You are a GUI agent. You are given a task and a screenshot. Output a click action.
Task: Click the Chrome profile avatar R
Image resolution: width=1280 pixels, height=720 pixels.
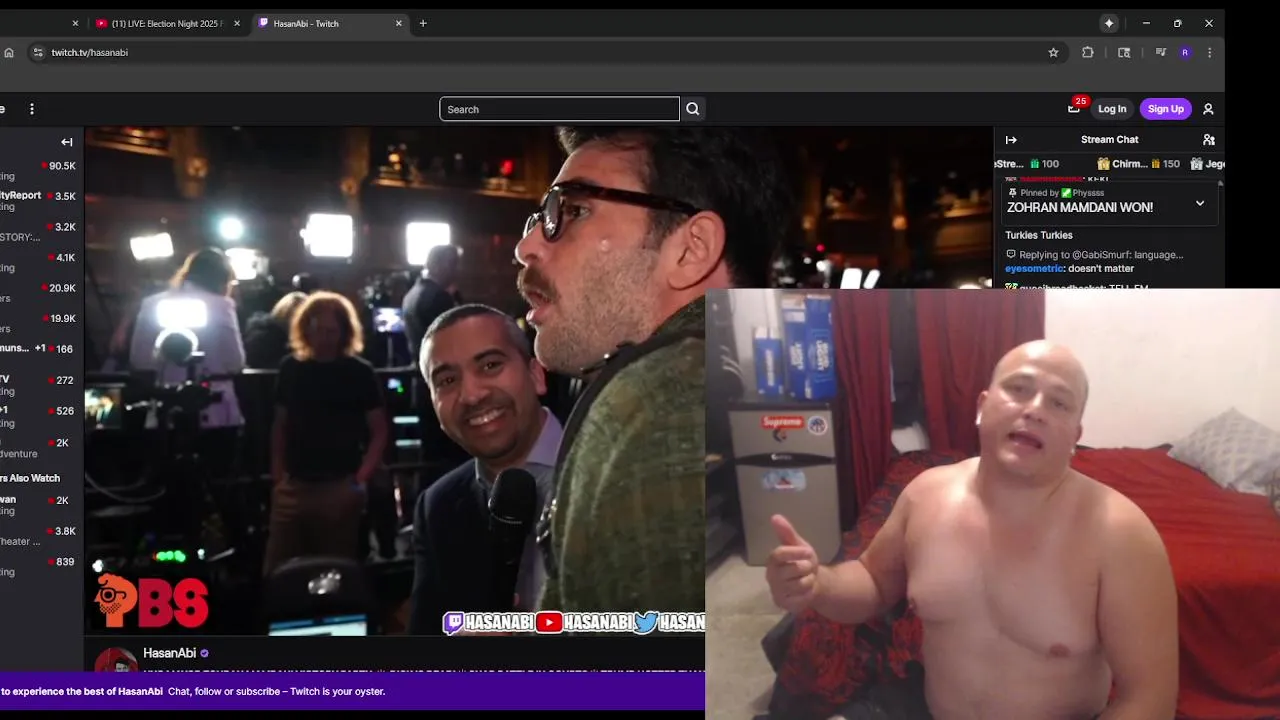tap(1185, 53)
